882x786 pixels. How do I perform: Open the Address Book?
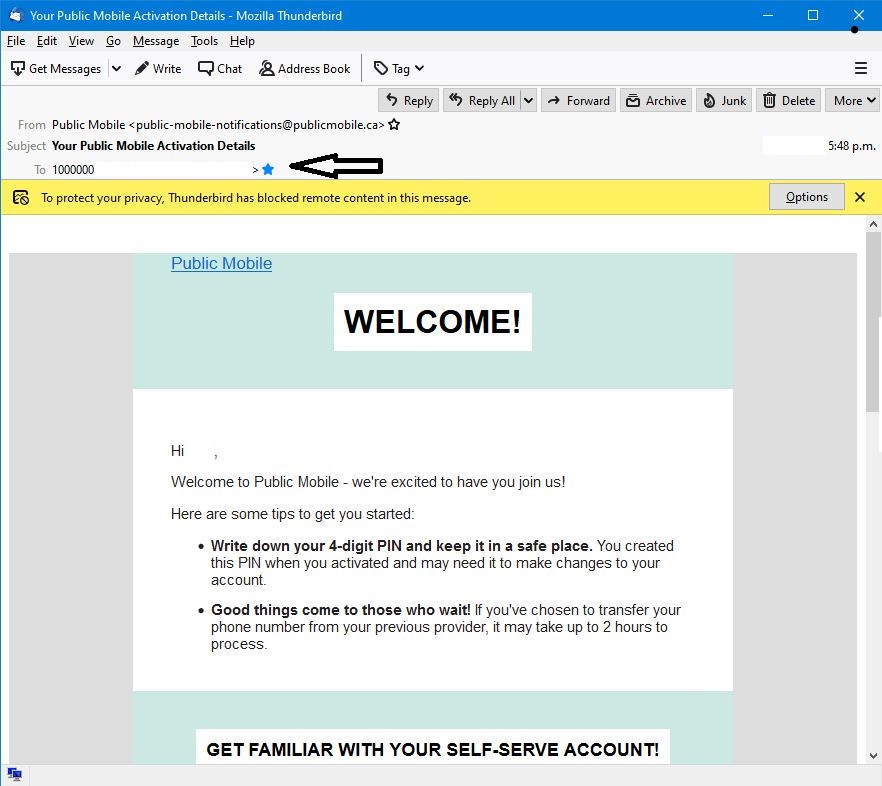pos(304,69)
